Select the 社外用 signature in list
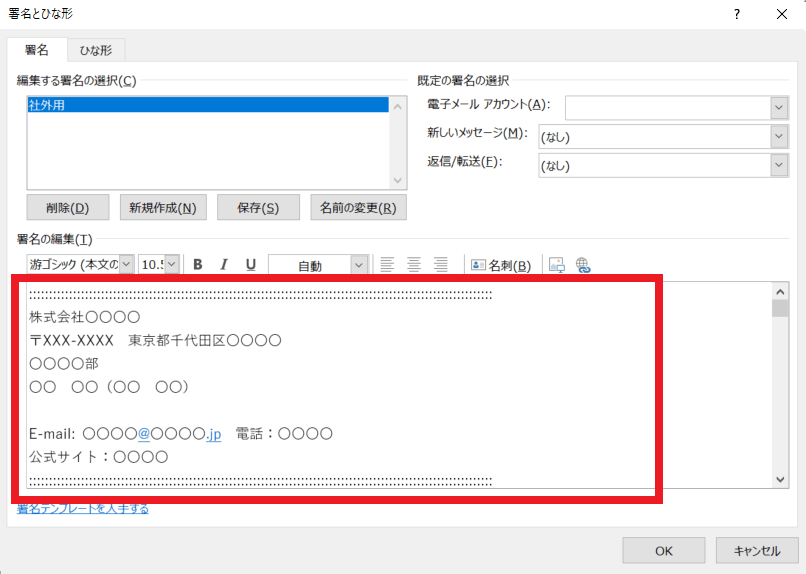The height and width of the screenshot is (574, 806). coord(208,105)
